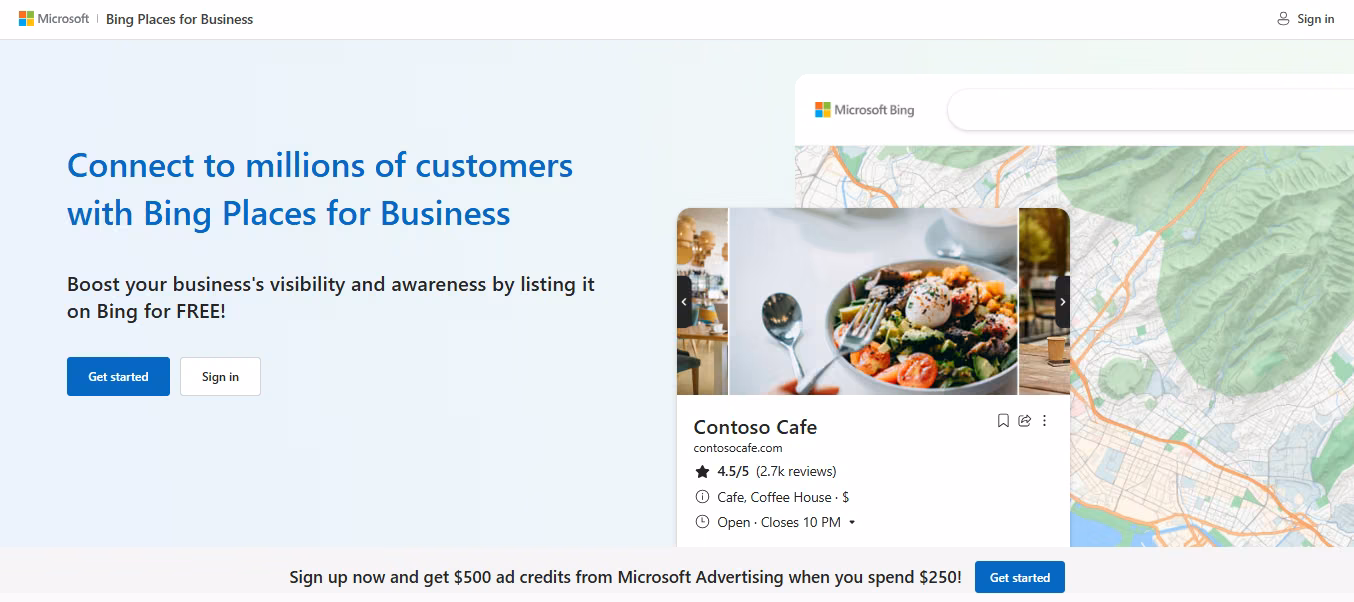The width and height of the screenshot is (1354, 602).
Task: Click the Microsoft Bing logo in preview
Action: [865, 110]
